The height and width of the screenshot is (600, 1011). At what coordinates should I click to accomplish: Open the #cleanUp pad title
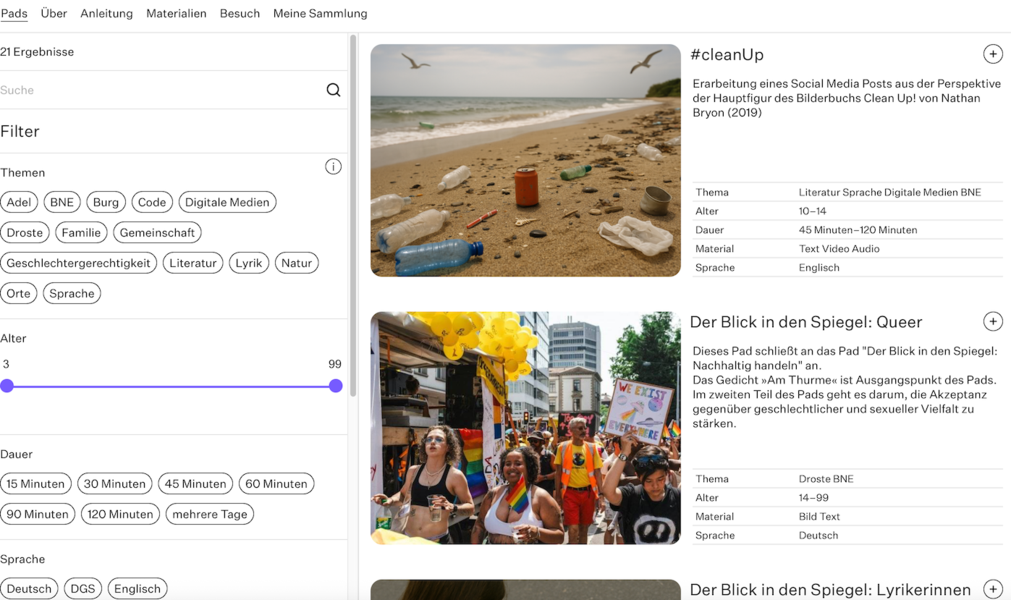(727, 55)
